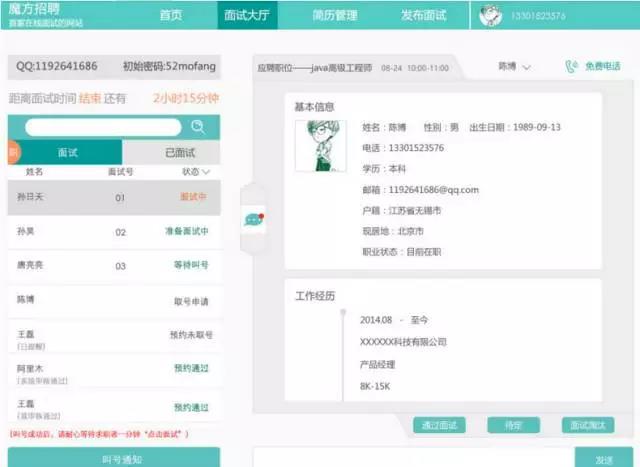Click the candidate search input field
This screenshot has width=640, height=467.
[103, 127]
